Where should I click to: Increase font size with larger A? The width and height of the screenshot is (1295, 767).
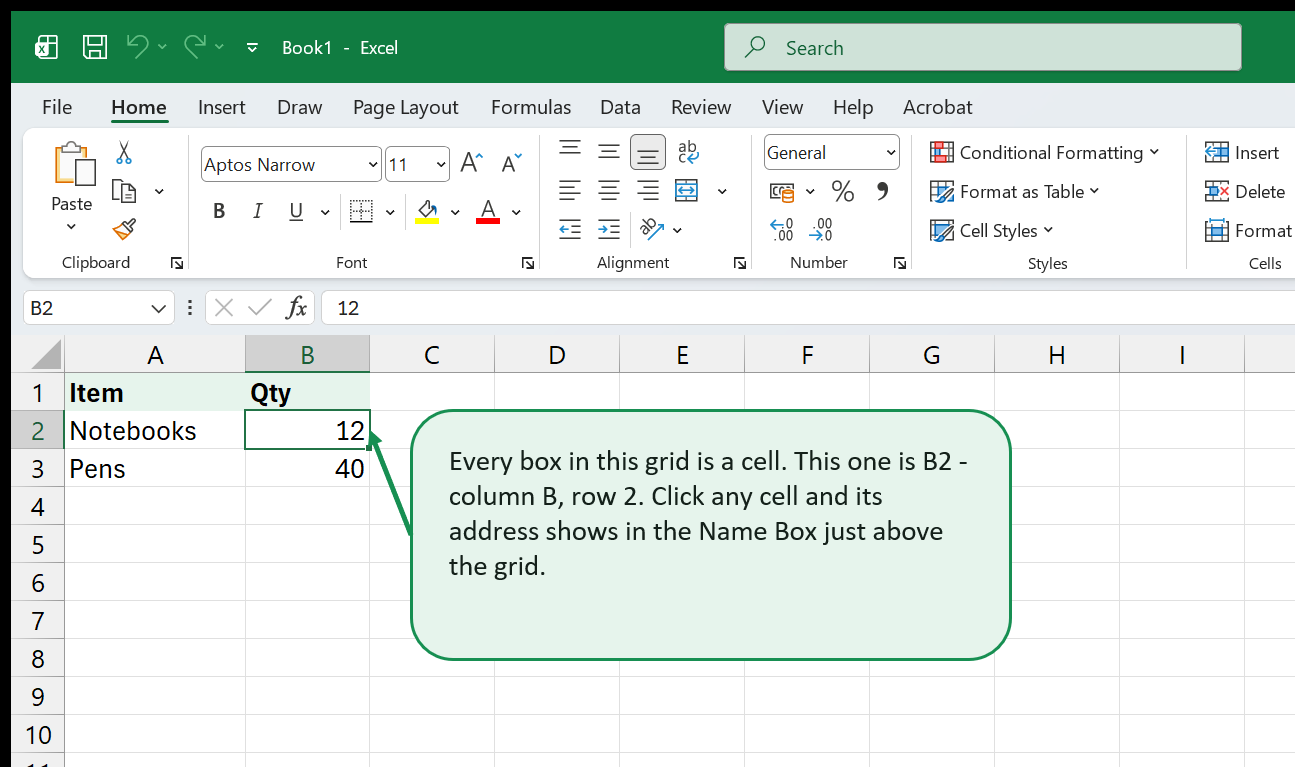[471, 163]
